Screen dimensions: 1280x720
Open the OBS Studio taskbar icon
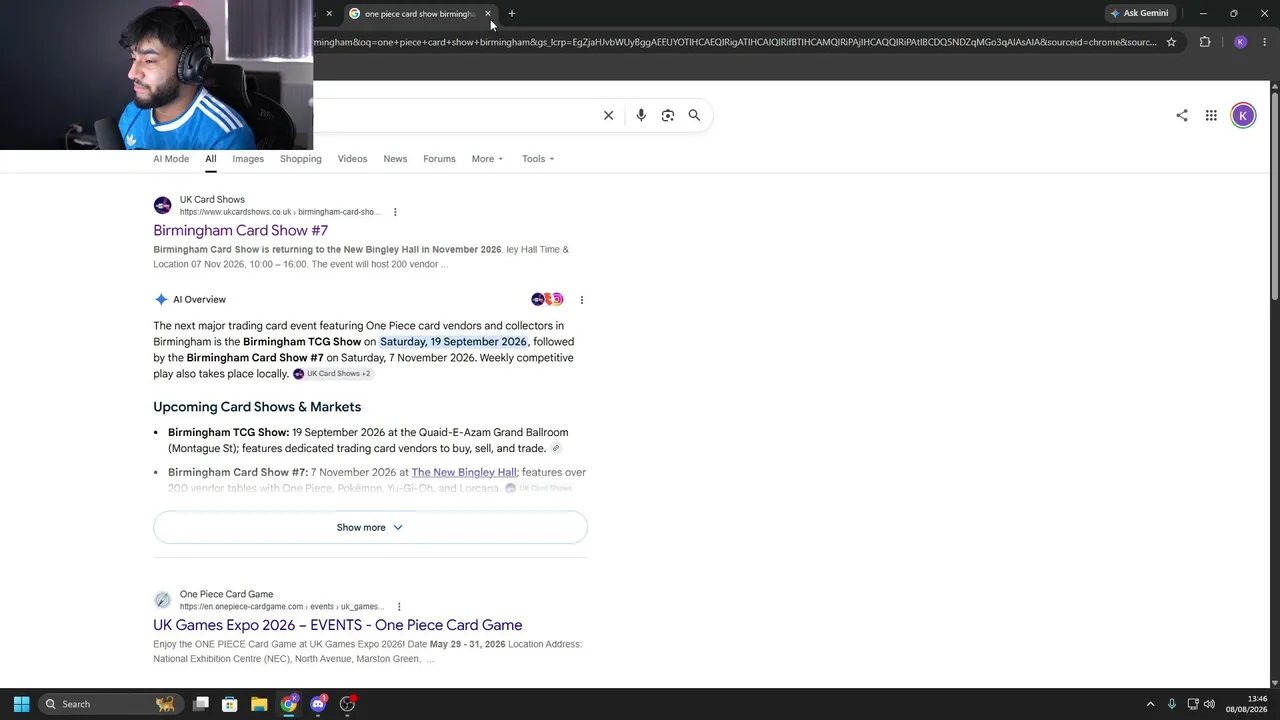point(348,704)
